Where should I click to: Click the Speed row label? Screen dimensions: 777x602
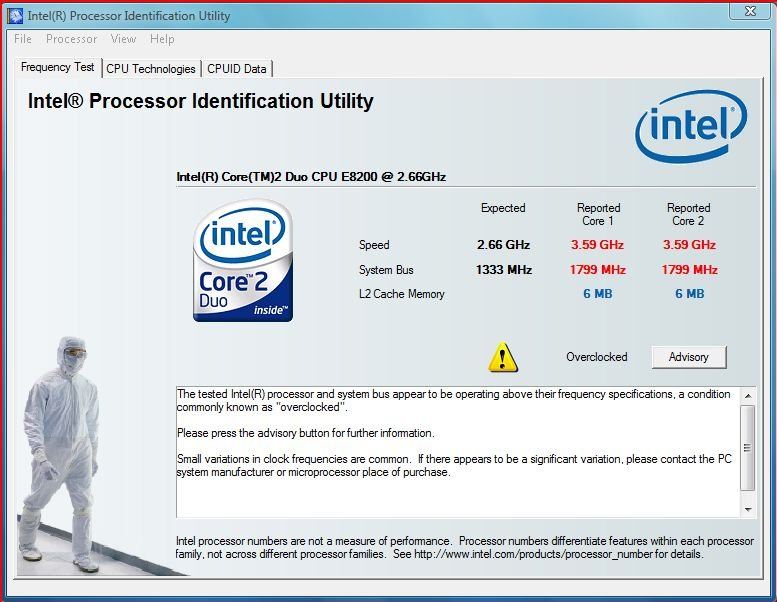point(374,245)
